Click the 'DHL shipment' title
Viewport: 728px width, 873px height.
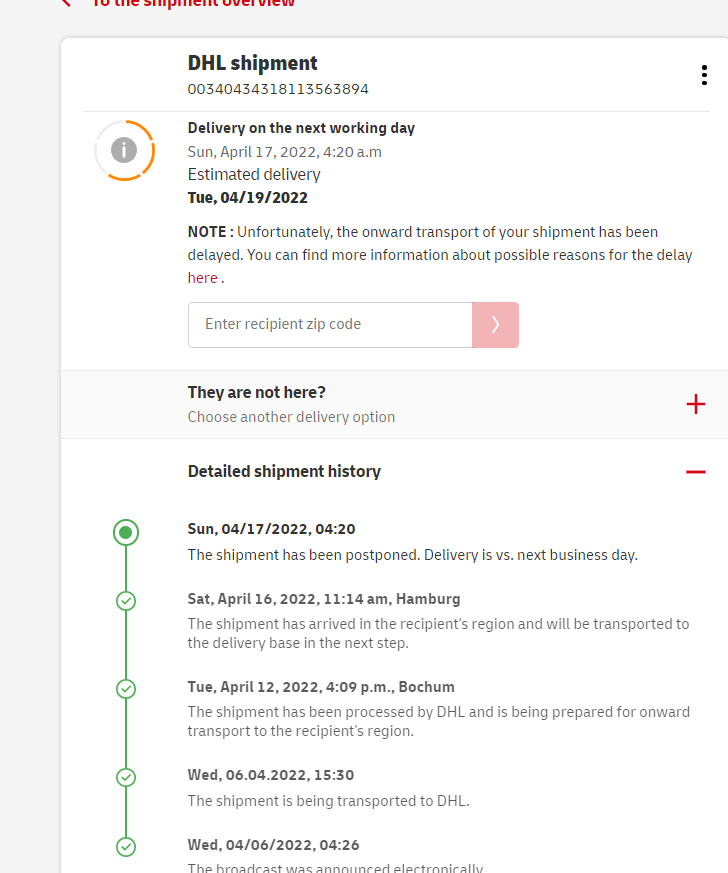pyautogui.click(x=252, y=63)
